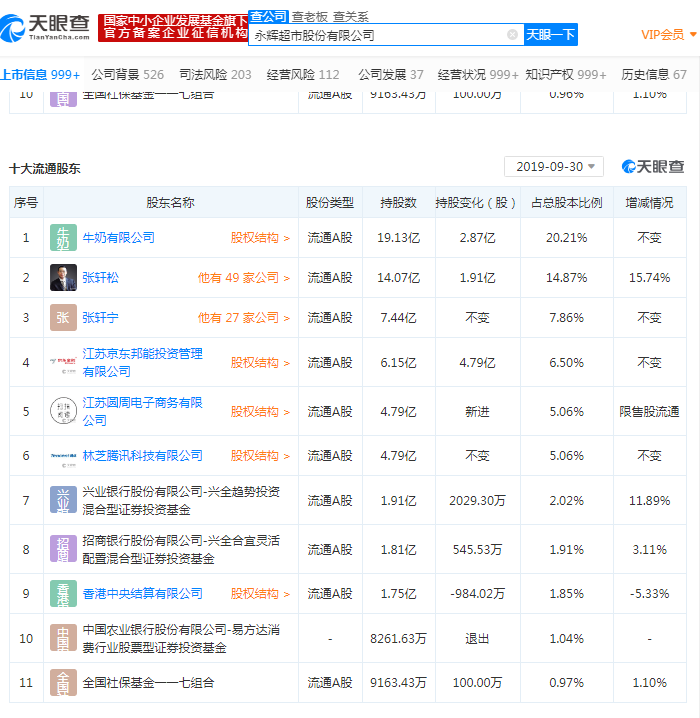Click the 持股变化（股） column header
The width and height of the screenshot is (700, 718).
pos(477,202)
